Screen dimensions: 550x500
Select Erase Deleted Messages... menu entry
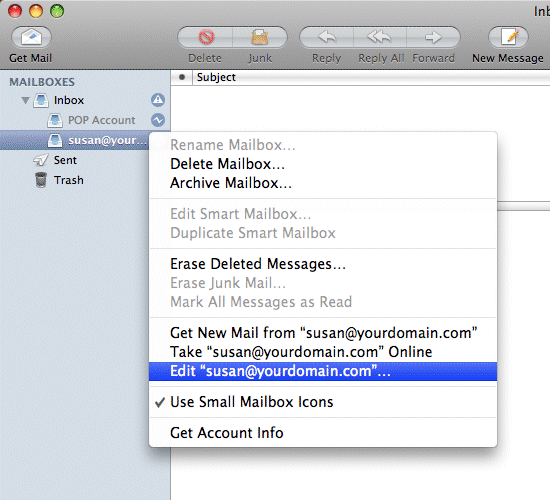pos(323,264)
